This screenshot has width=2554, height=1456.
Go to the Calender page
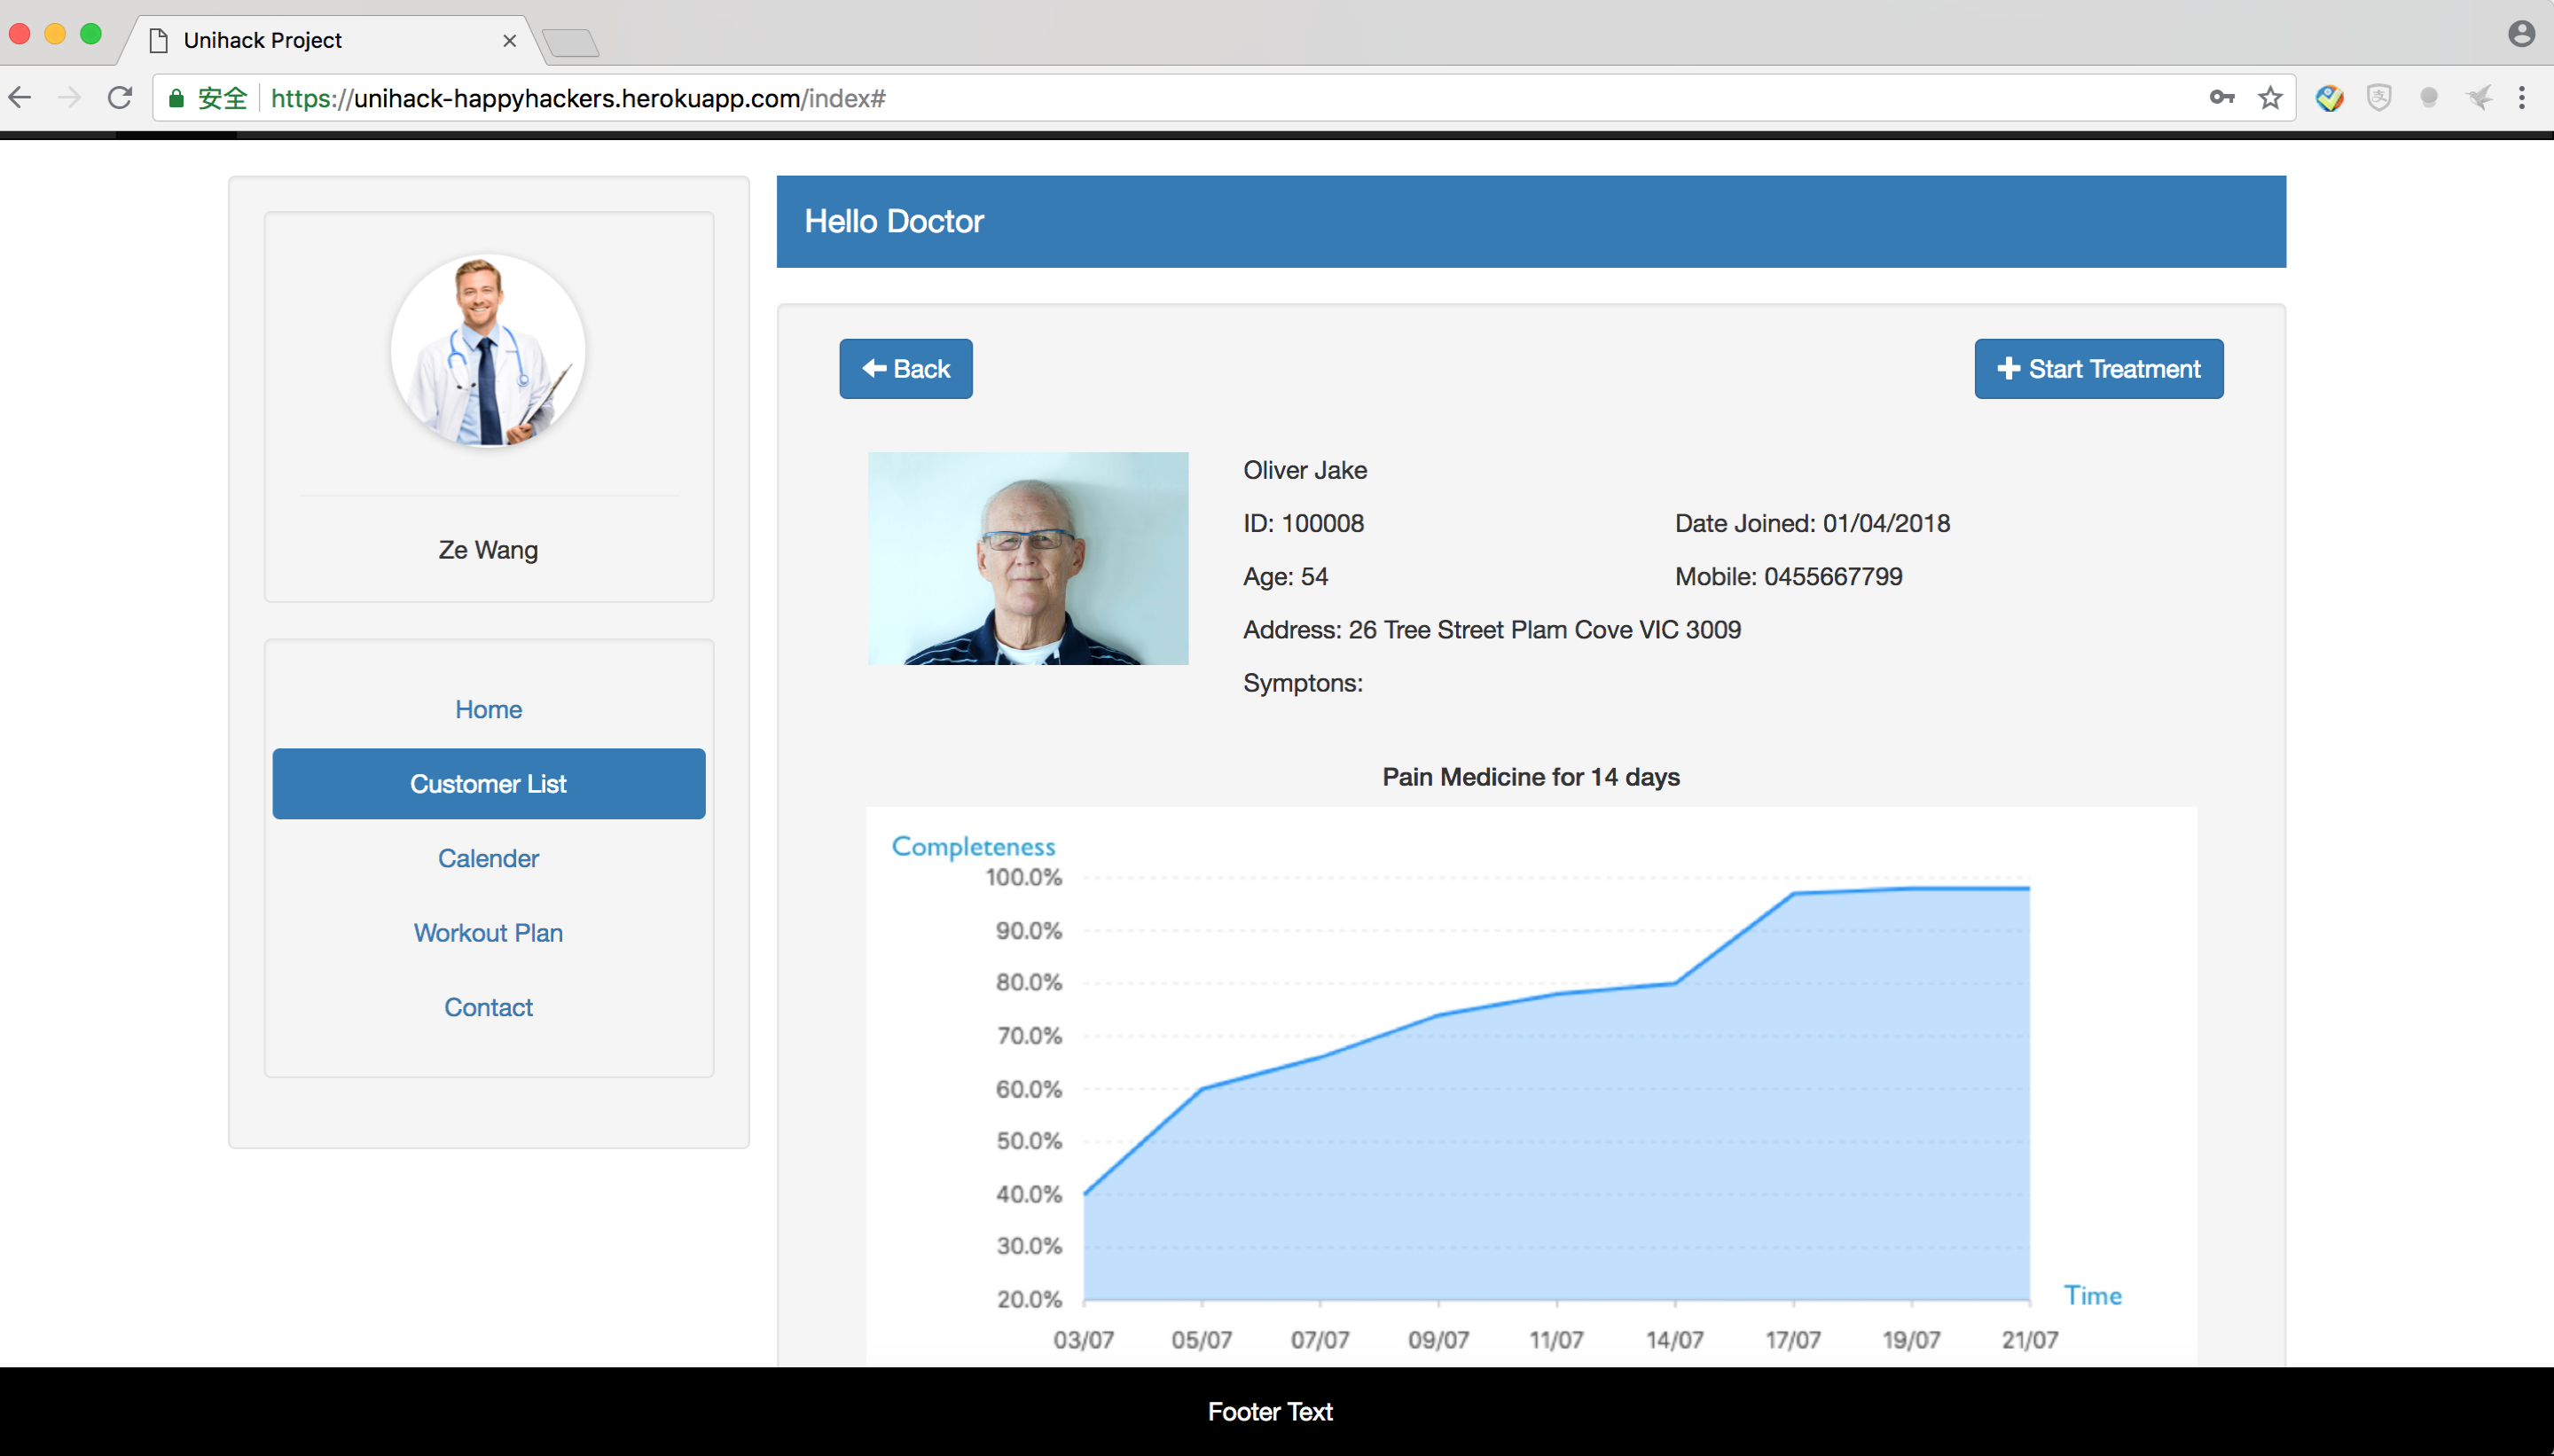pos(488,858)
